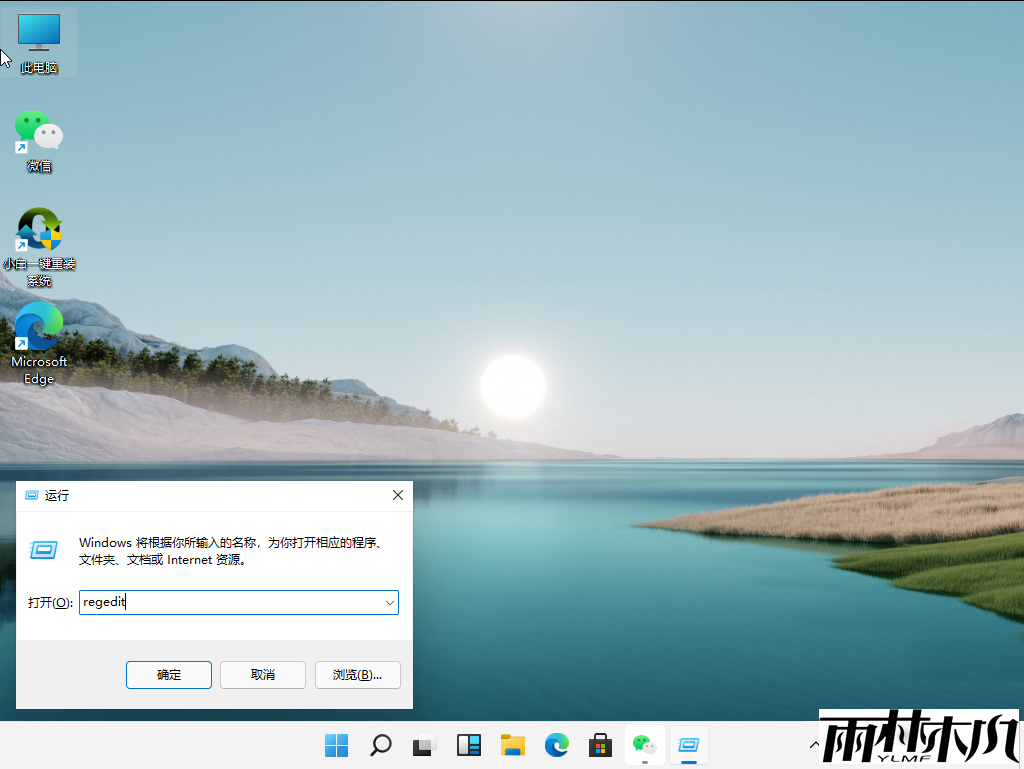Select the Microsoft Edge desktop shortcut
Viewport: 1024px width, 769px height.
[x=39, y=340]
